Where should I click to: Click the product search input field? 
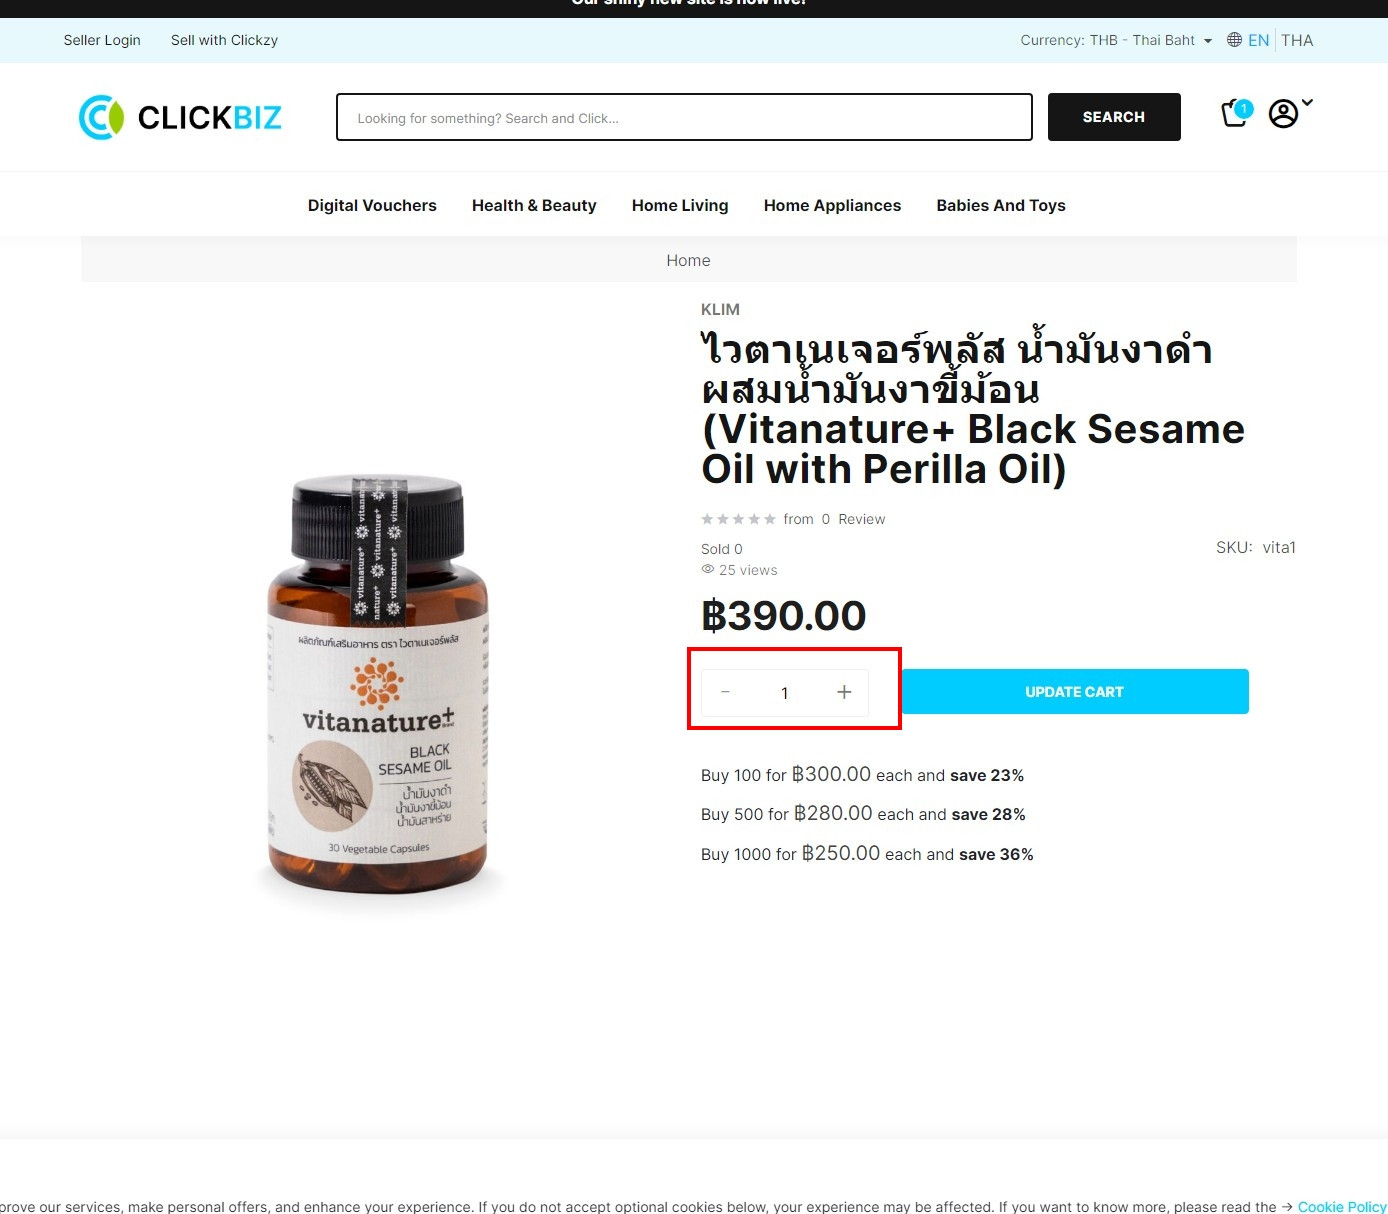click(684, 117)
